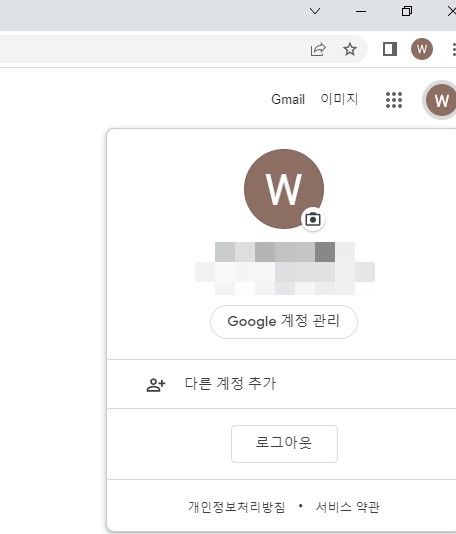The image size is (456, 534).
Task: Minimize the Chrome window
Action: pyautogui.click(x=361, y=11)
